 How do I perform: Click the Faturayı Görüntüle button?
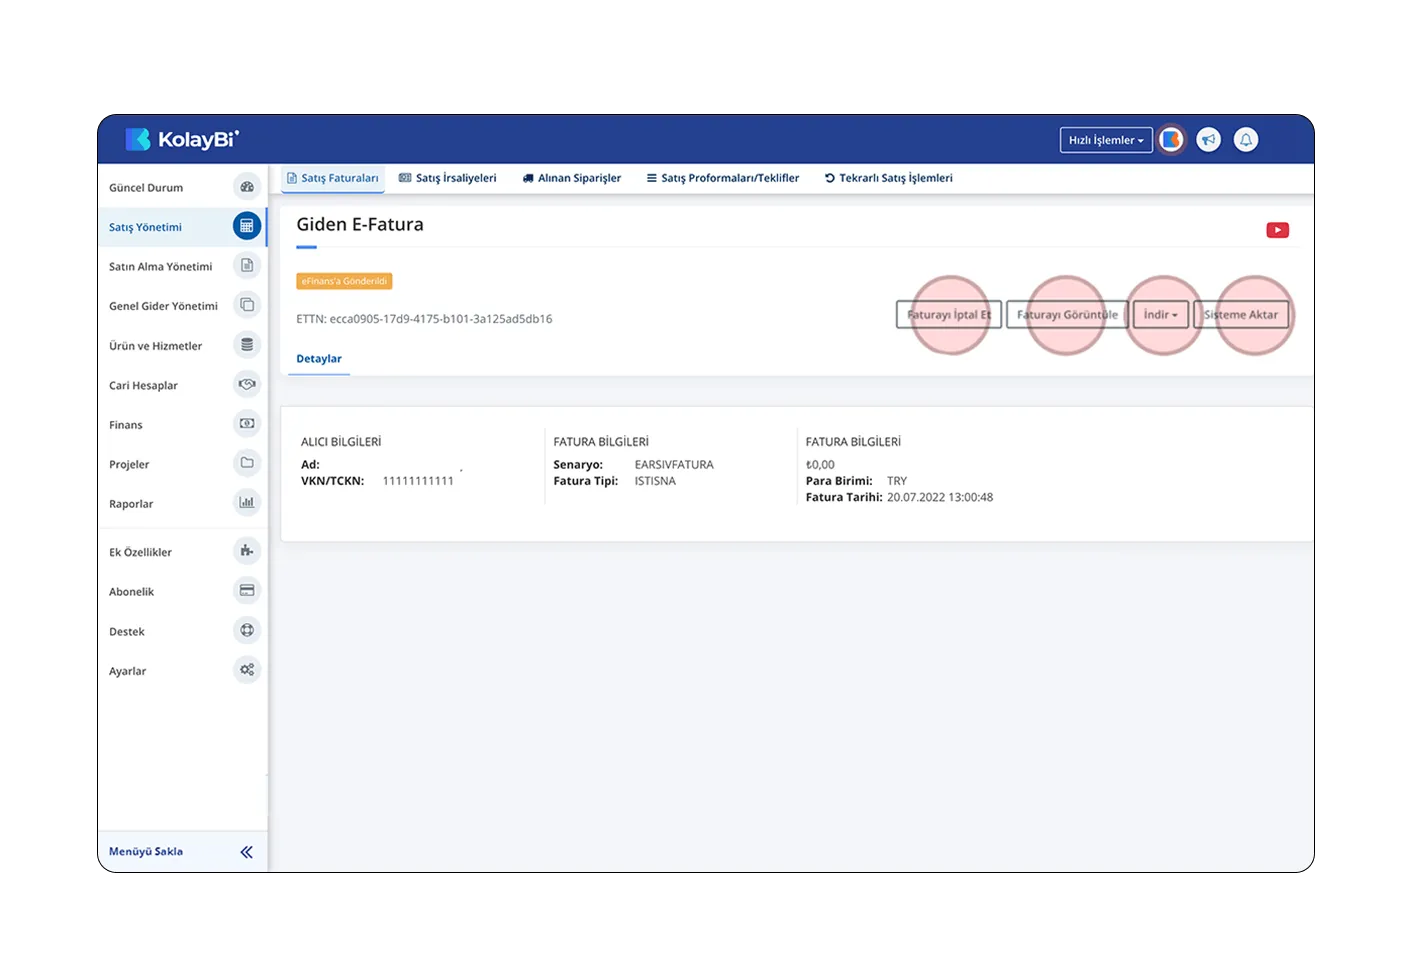tap(1067, 314)
